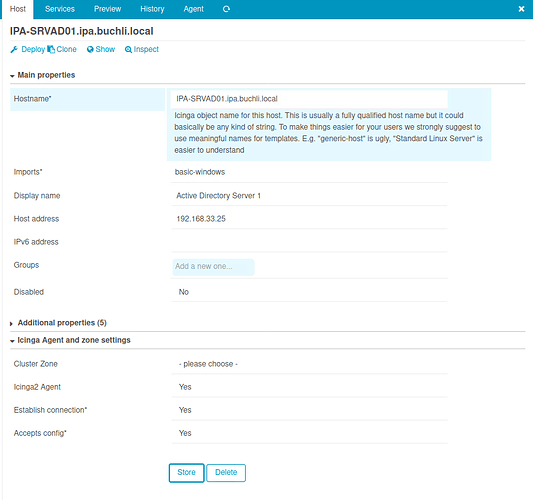Click the Inspect magnifier icon
Image resolution: width=533 pixels, height=500 pixels.
[128, 50]
